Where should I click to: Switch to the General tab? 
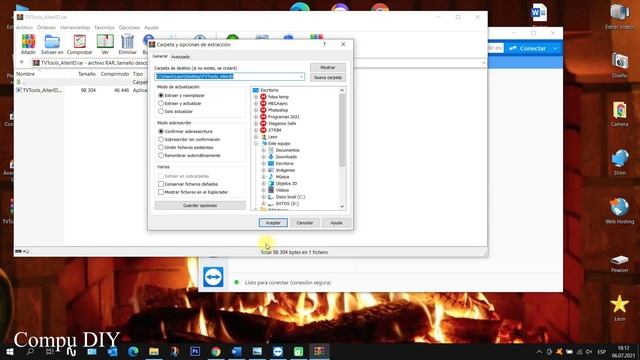[x=160, y=56]
